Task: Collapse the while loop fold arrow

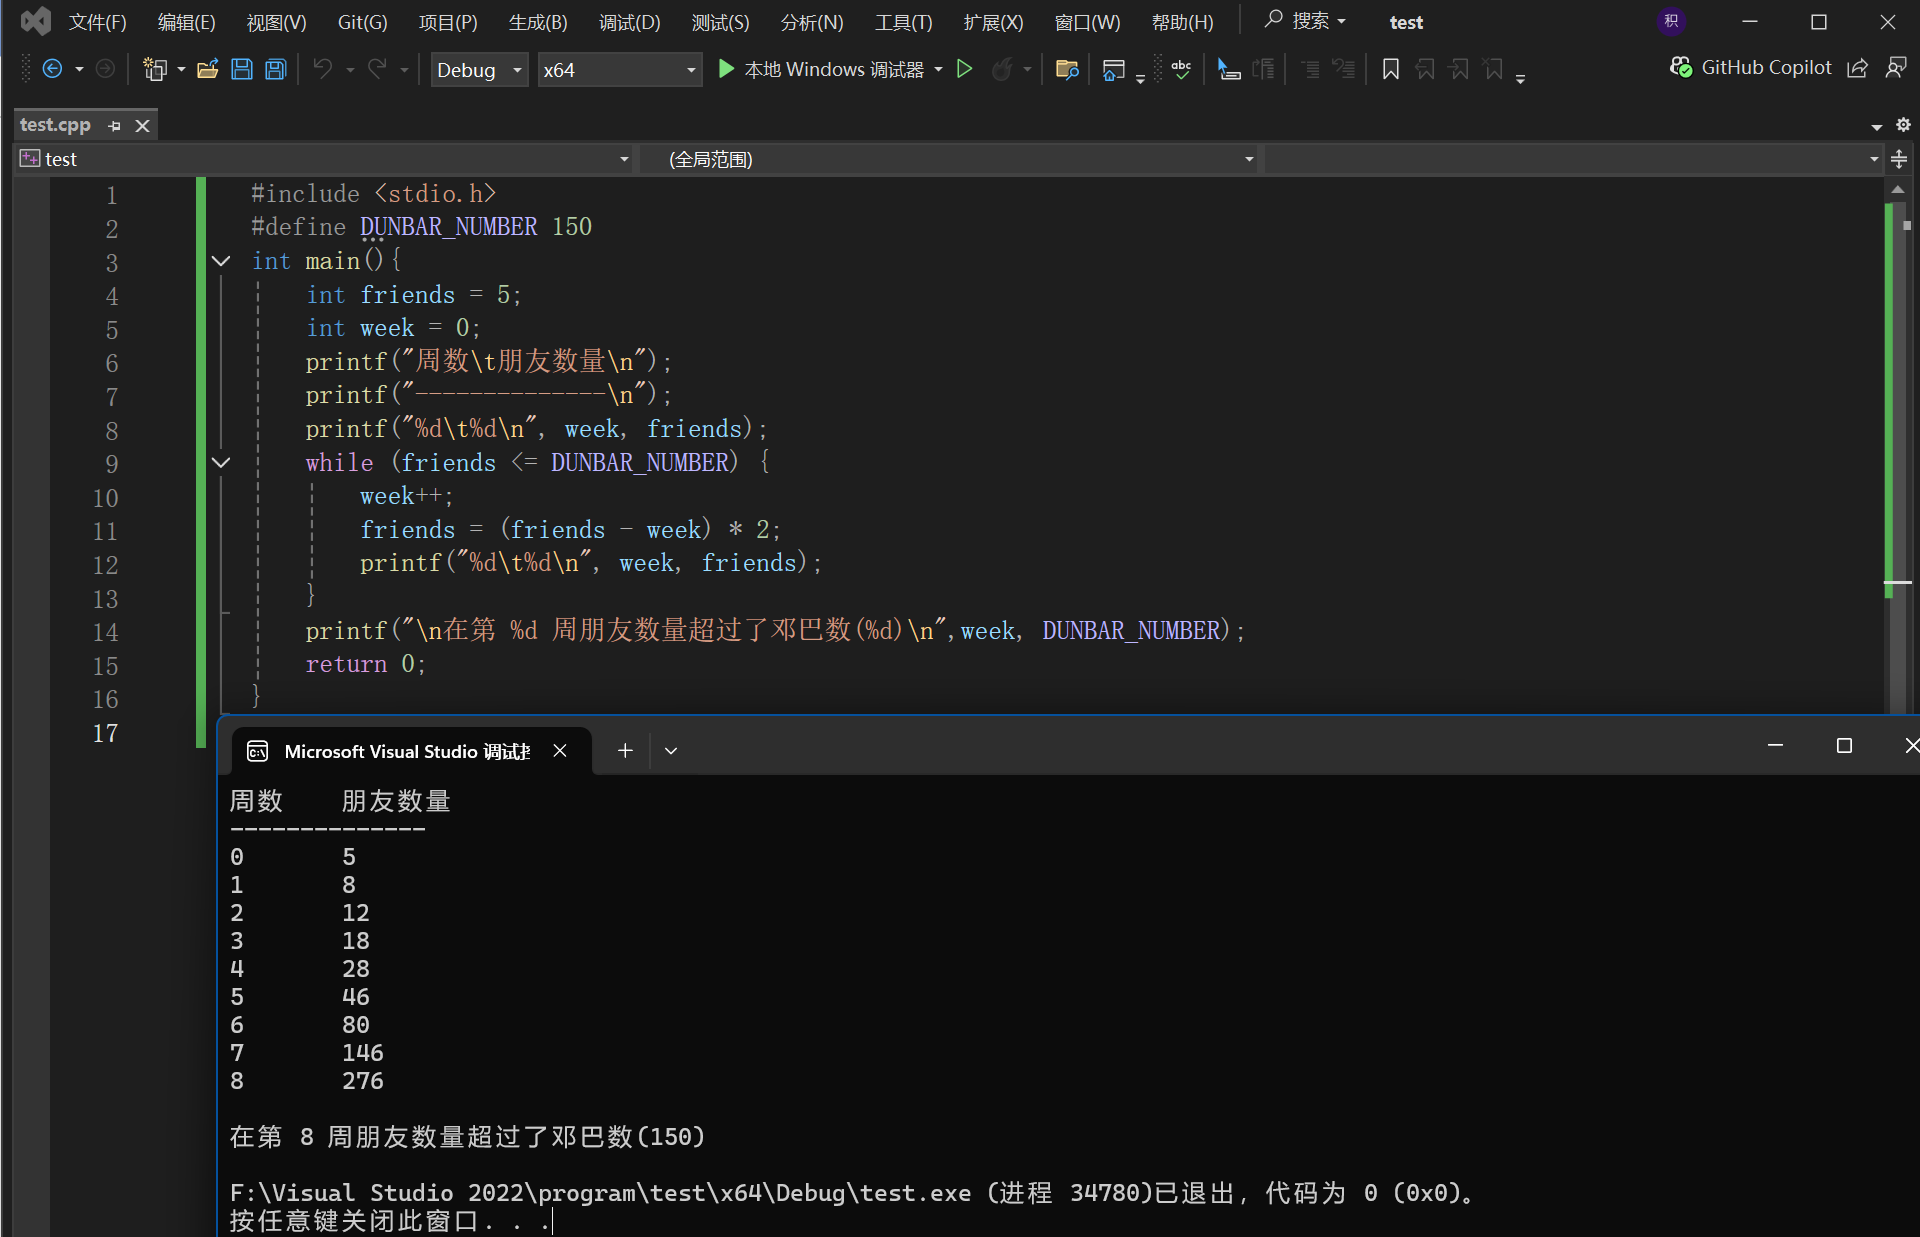Action: (221, 463)
